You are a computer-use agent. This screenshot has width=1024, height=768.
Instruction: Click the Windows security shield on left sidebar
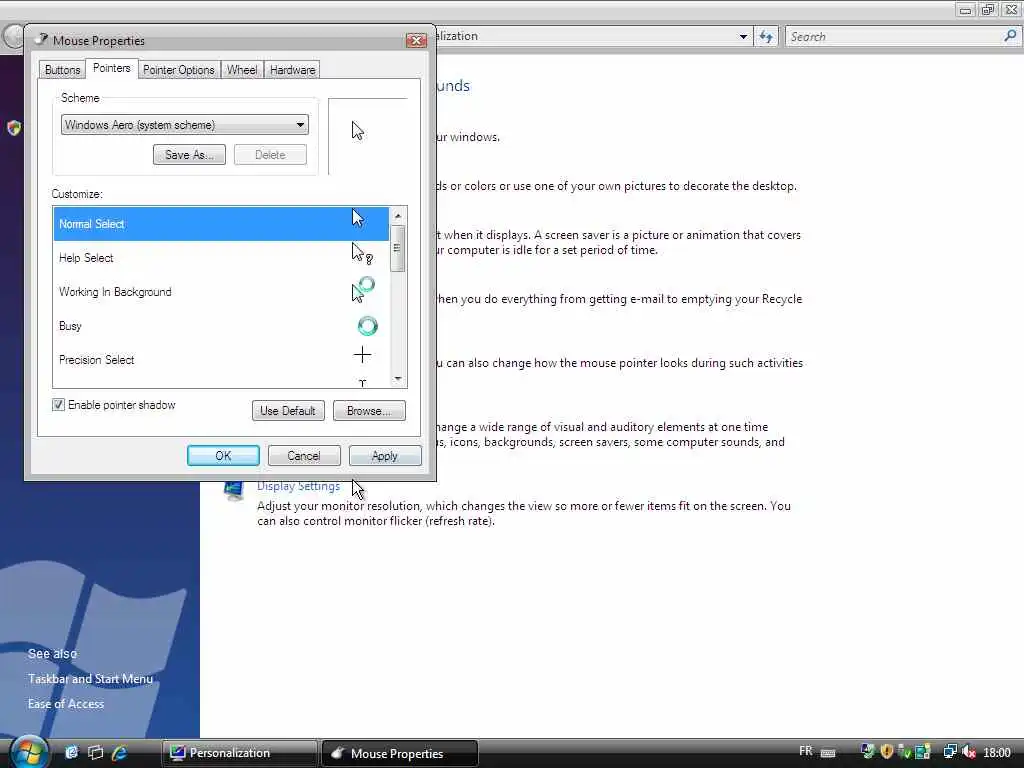point(14,128)
